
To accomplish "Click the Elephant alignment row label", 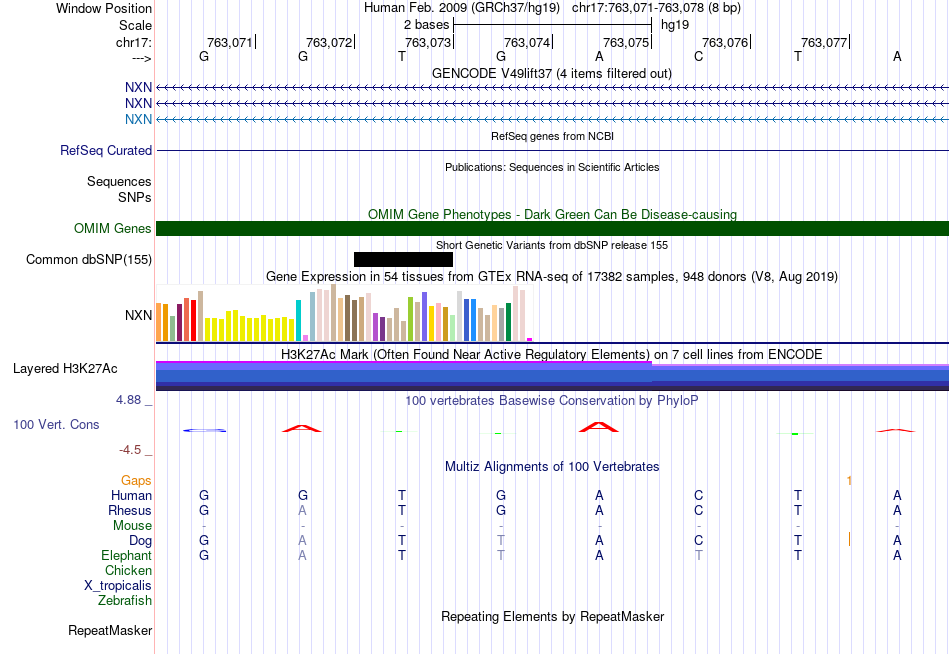I will (x=126, y=556).
